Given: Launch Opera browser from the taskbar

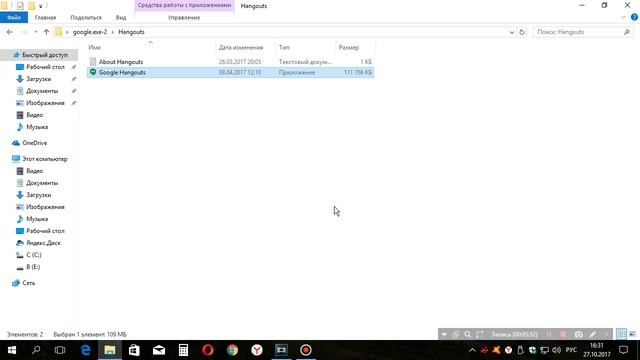Looking at the screenshot, I should coord(208,350).
